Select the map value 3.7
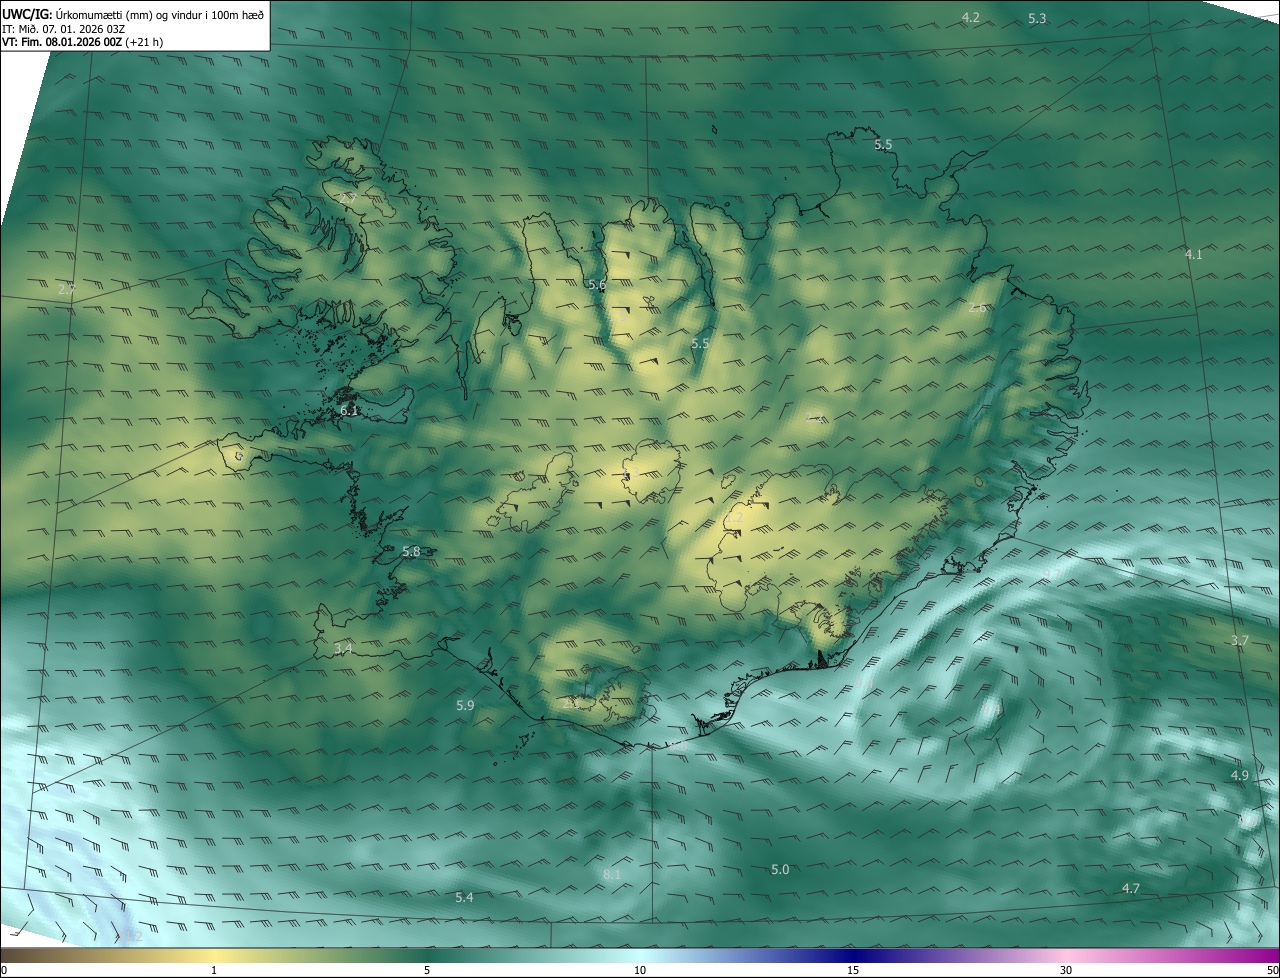This screenshot has height=978, width=1280. click(x=1240, y=641)
